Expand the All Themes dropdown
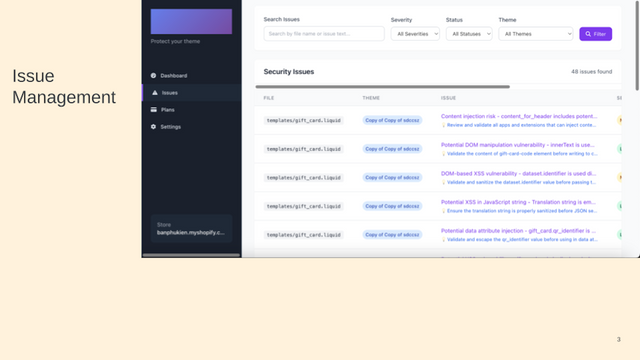Viewport: 640px width, 360px height. coord(536,34)
